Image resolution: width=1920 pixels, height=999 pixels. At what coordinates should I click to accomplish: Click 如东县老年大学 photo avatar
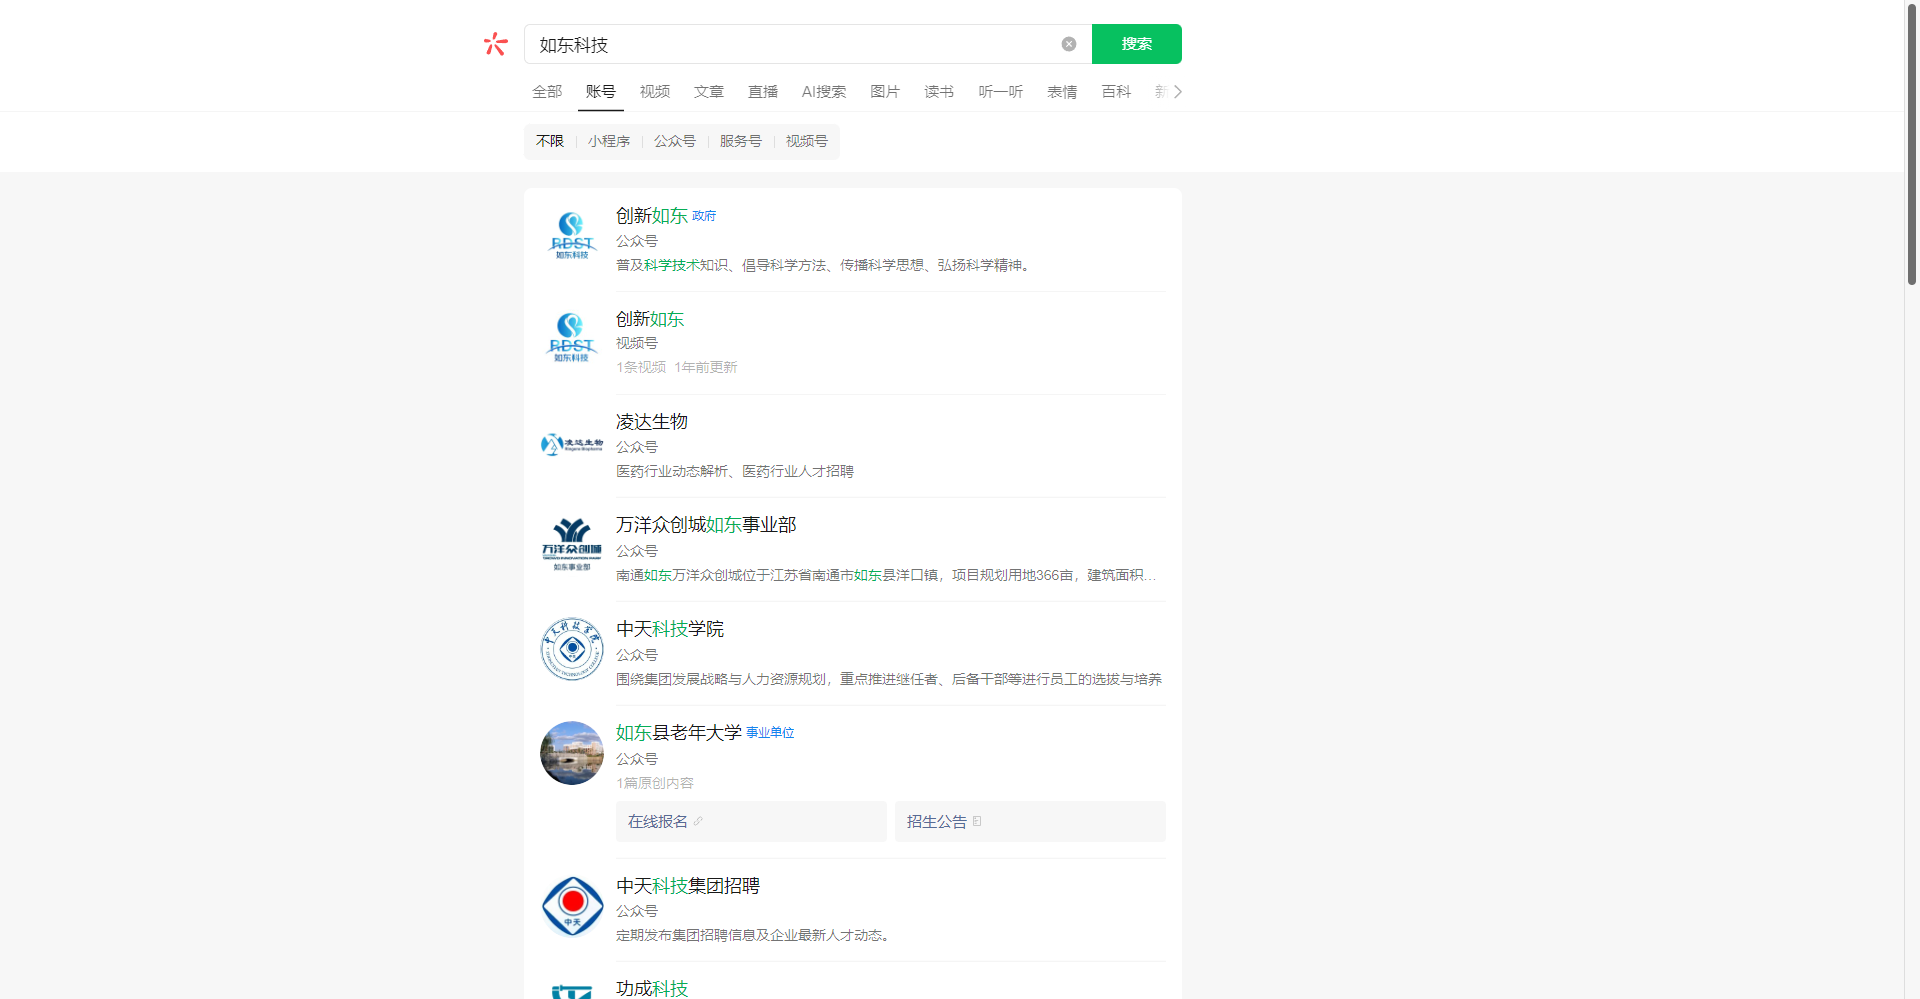[x=572, y=753]
